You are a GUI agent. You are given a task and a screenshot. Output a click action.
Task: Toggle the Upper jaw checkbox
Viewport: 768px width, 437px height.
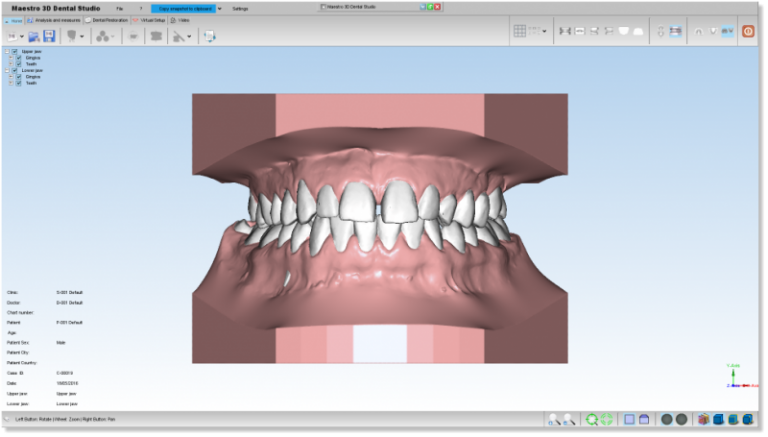point(15,51)
